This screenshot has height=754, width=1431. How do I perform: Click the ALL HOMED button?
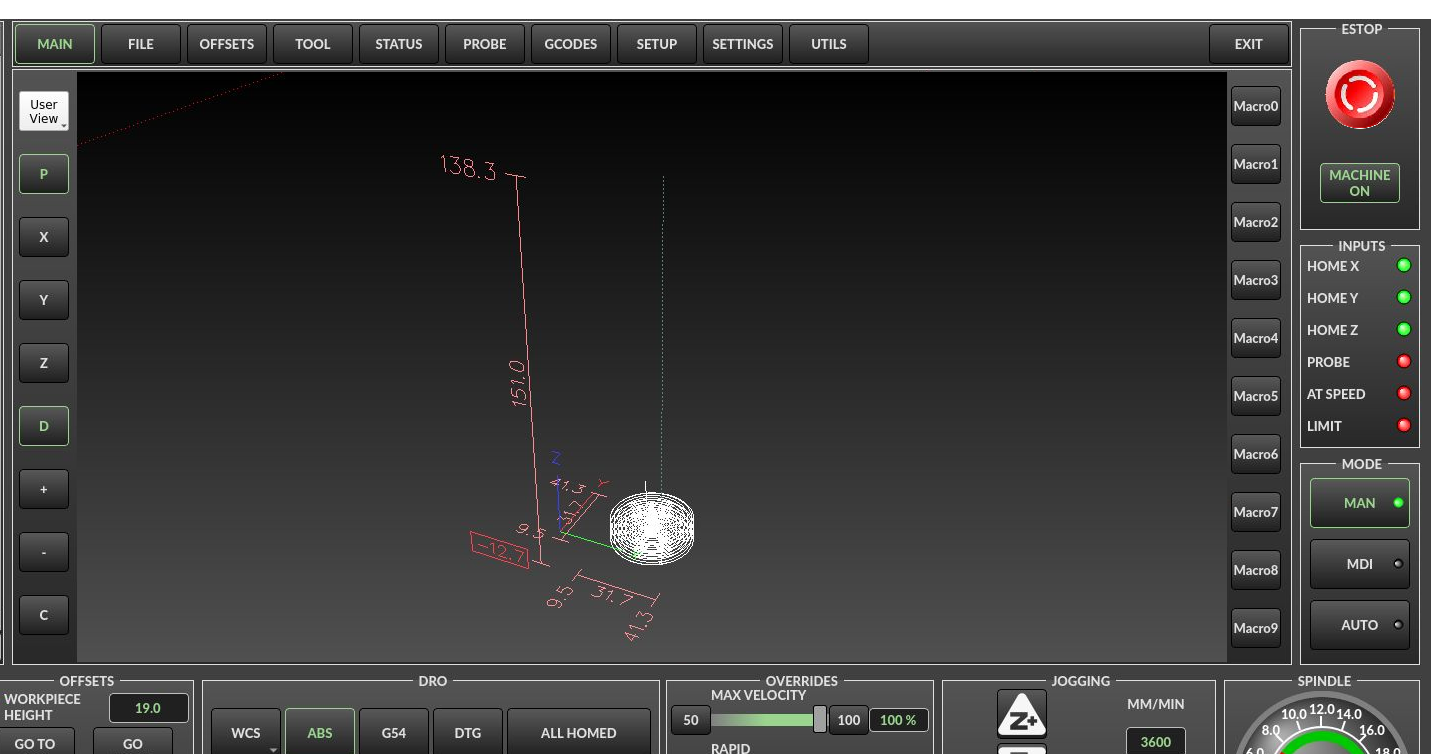(x=579, y=732)
